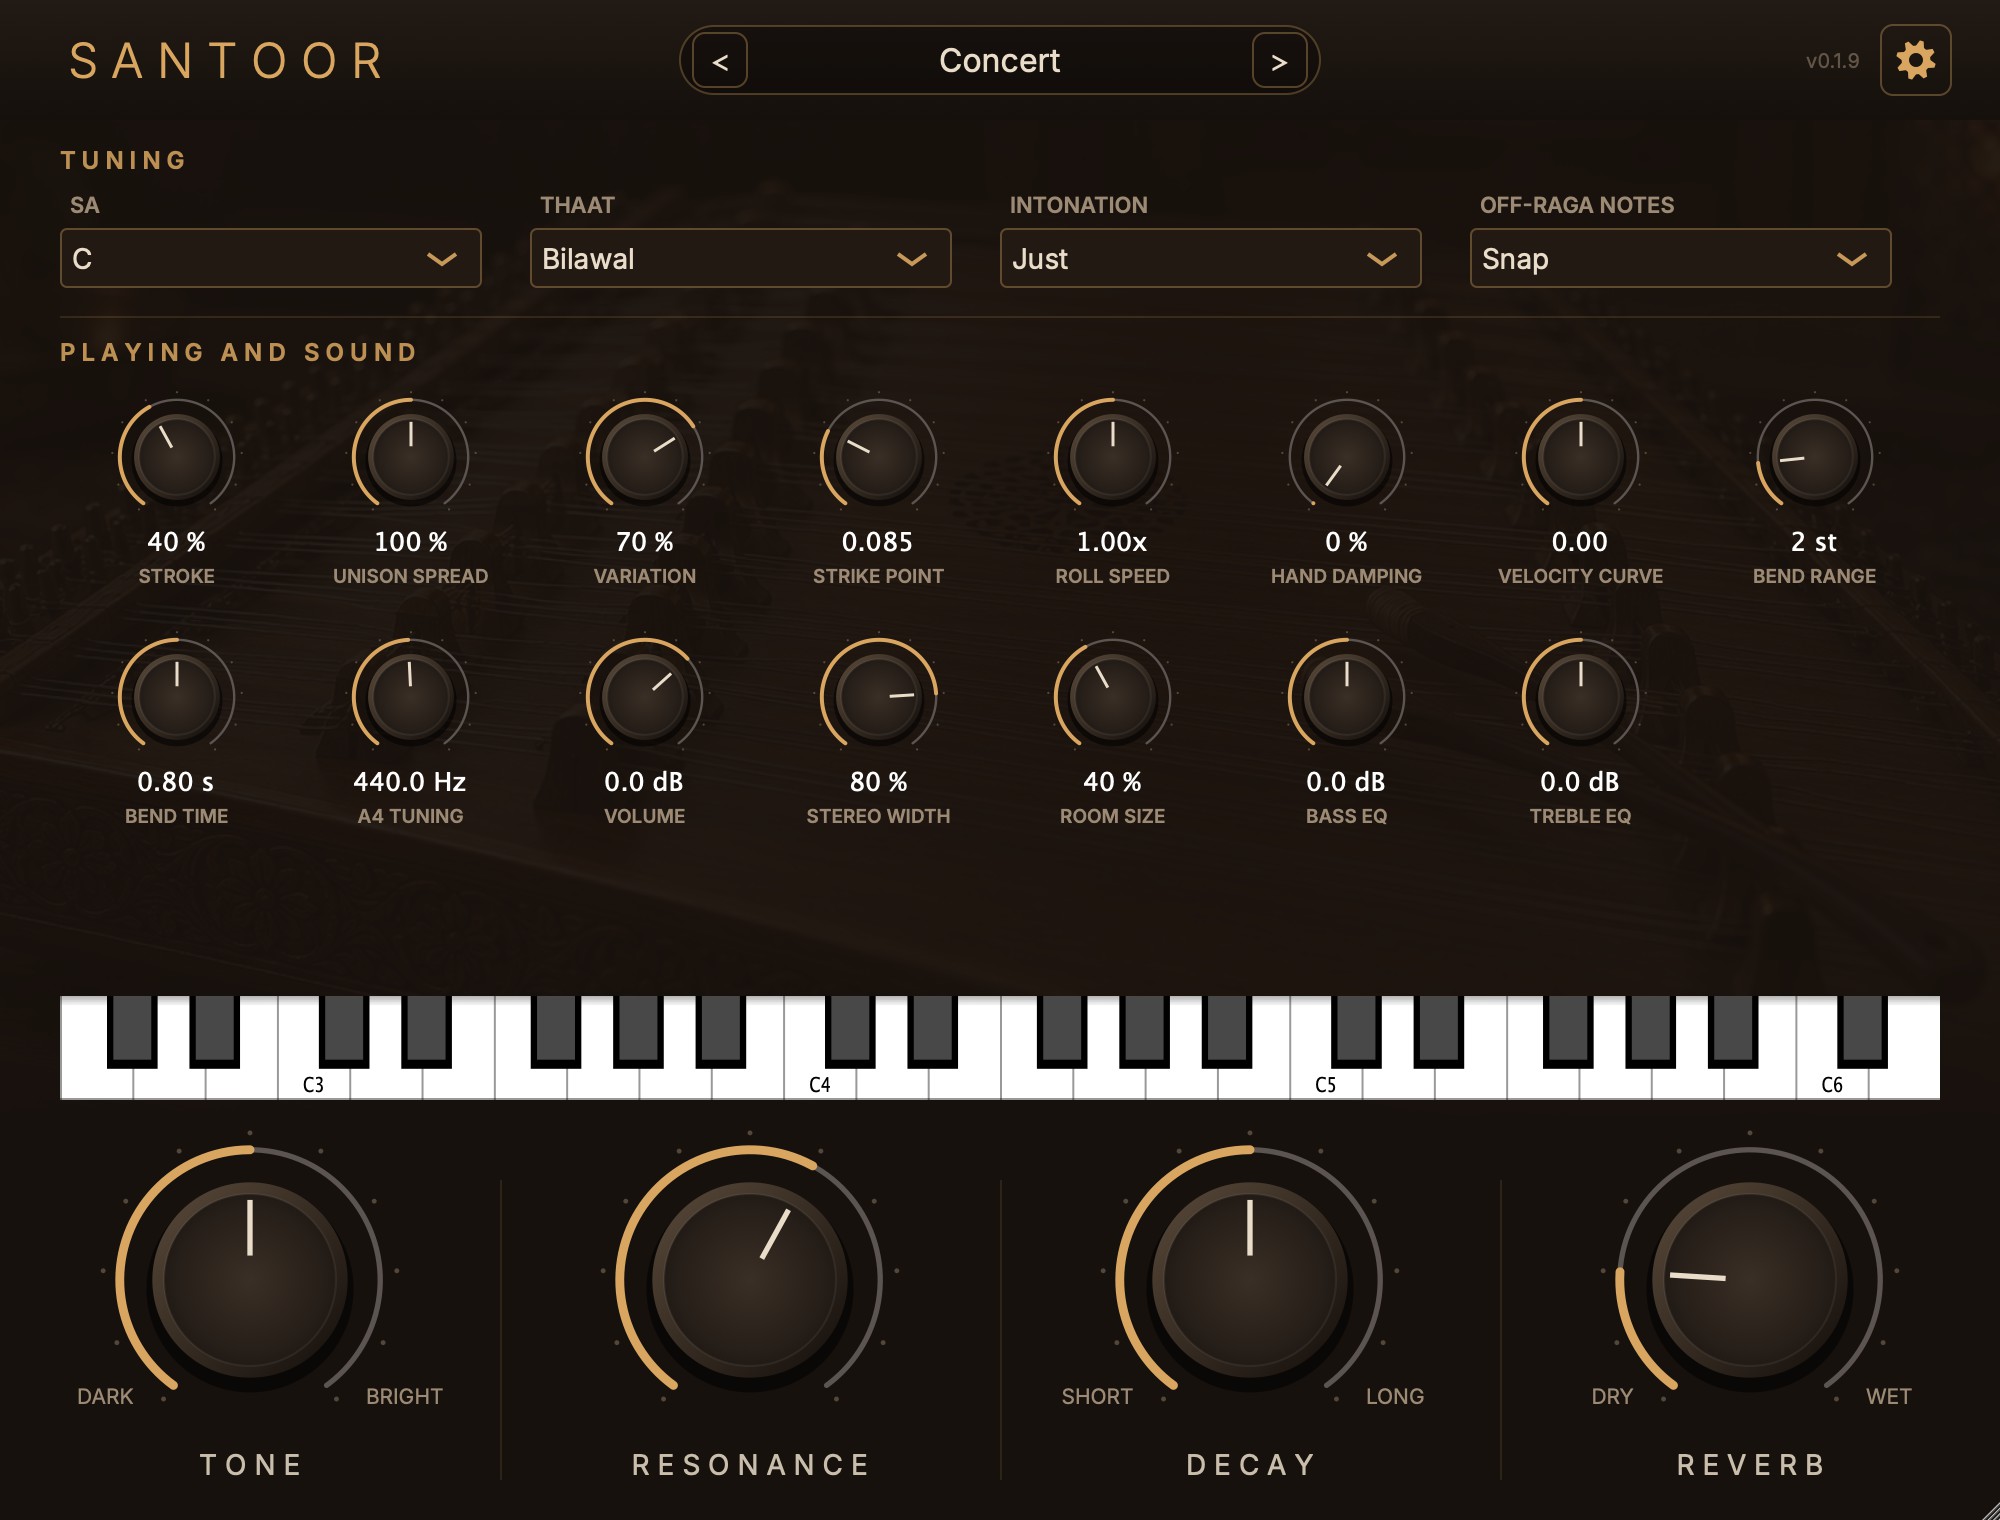Click the Volume knob
This screenshot has height=1520, width=2000.
tap(645, 696)
